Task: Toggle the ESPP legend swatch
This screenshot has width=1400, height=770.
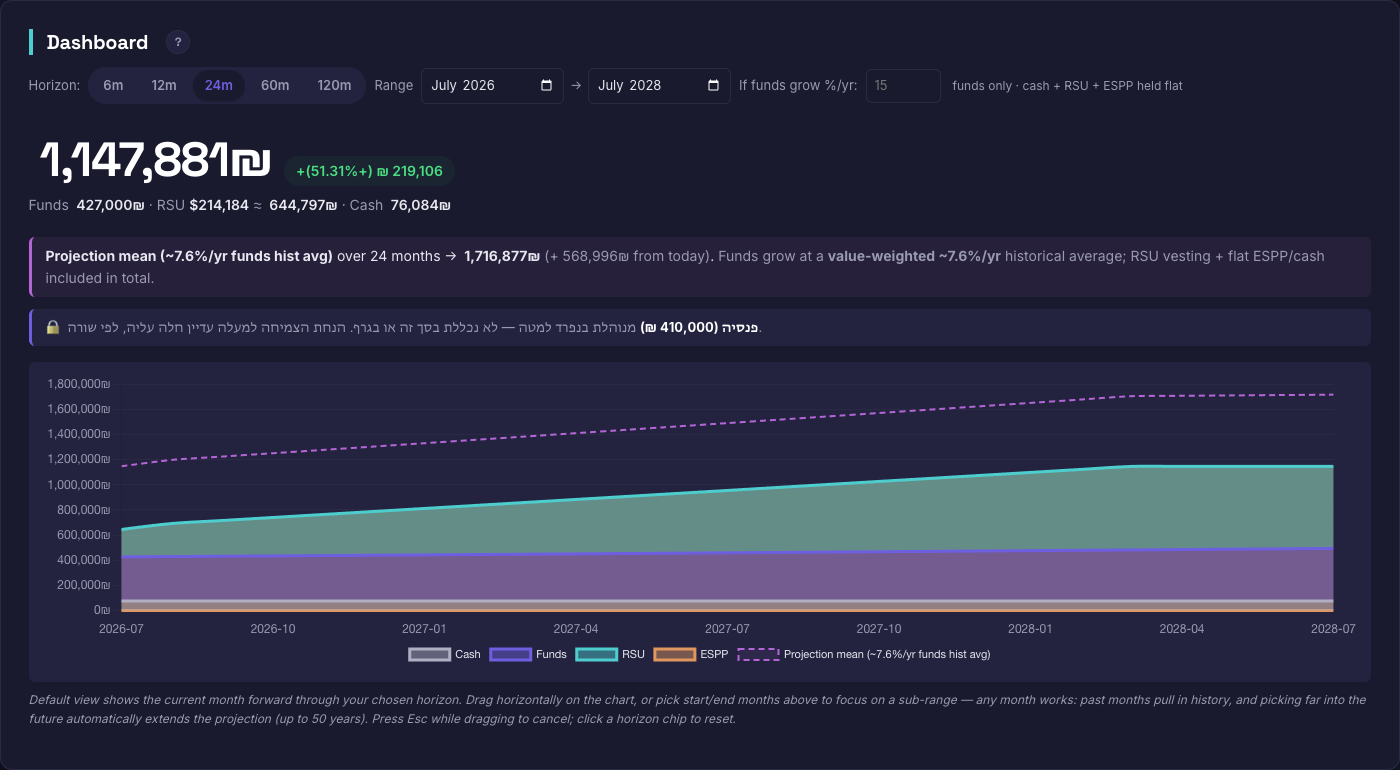Action: [674, 655]
